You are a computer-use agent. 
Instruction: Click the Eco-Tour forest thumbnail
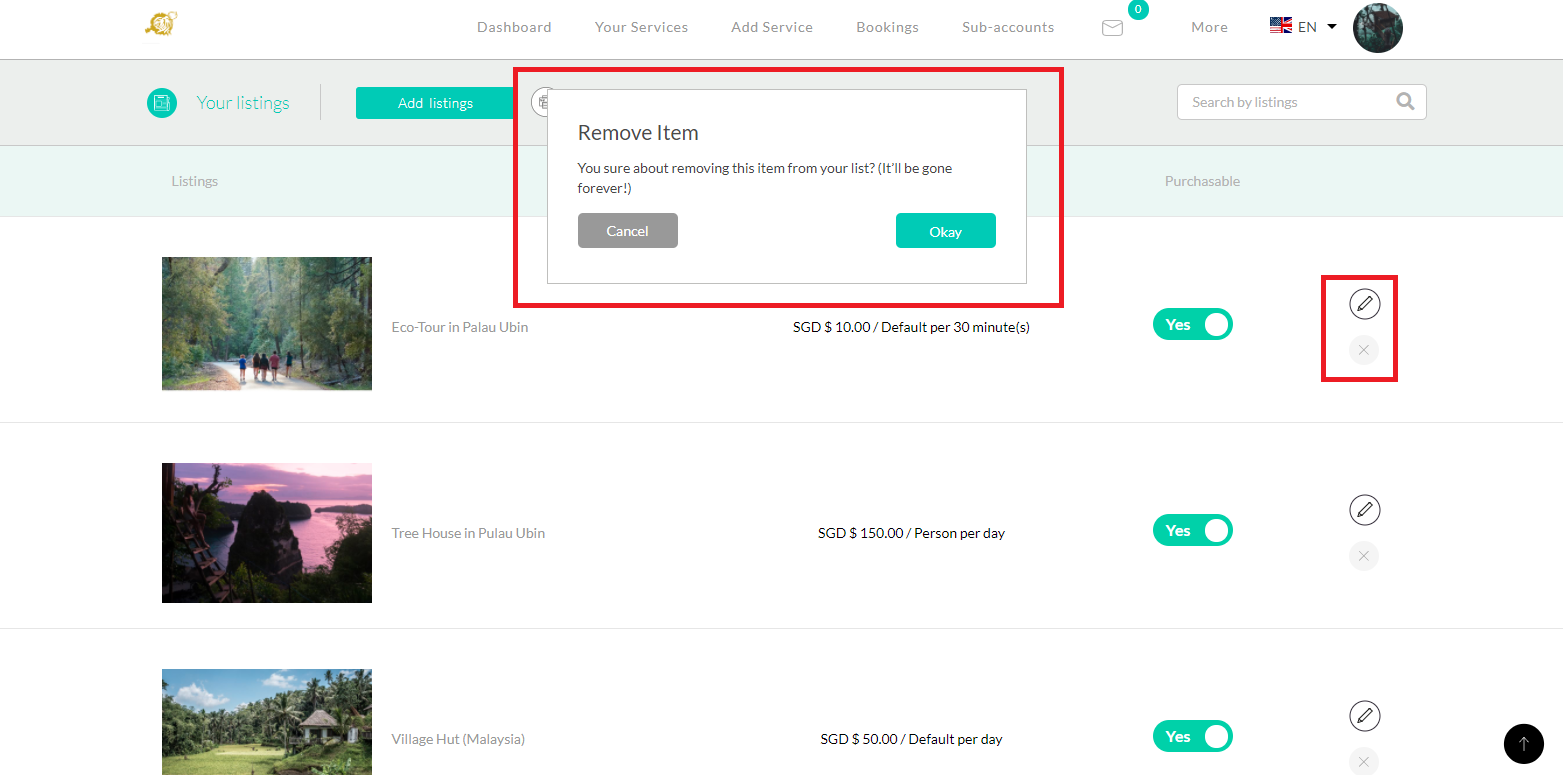click(267, 323)
